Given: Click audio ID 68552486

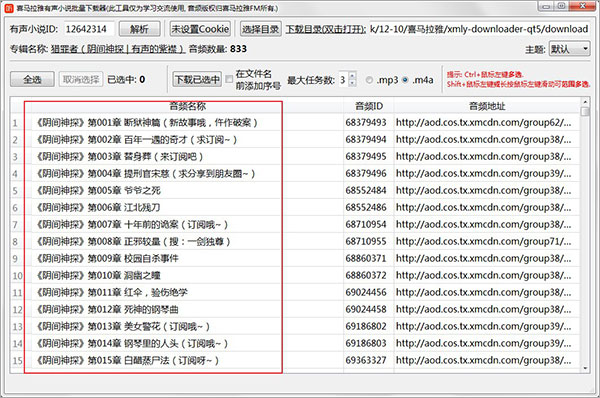Looking at the screenshot, I should pyautogui.click(x=366, y=207).
